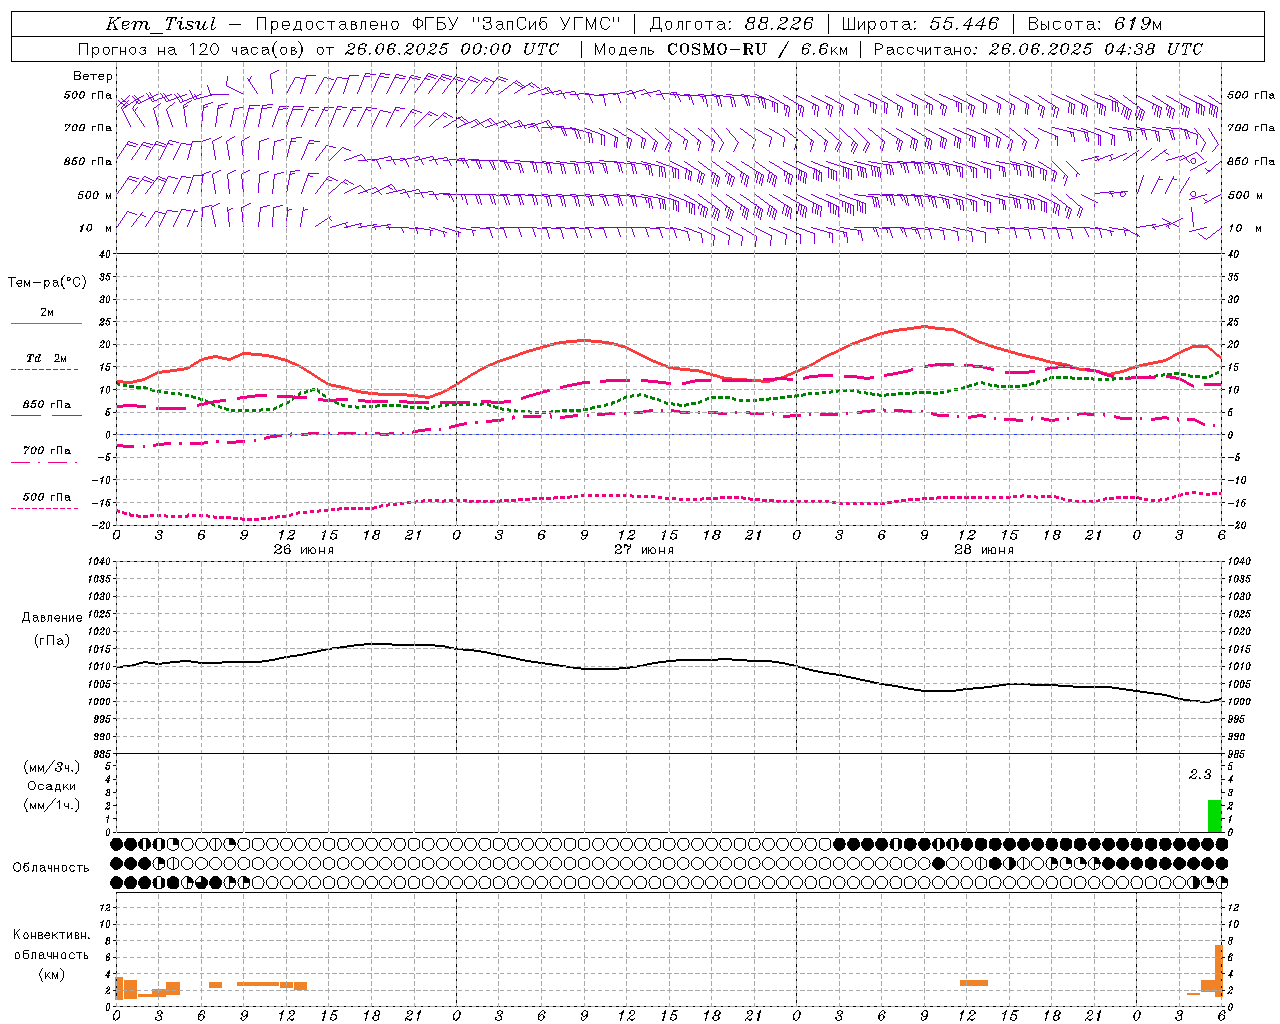Click the 700 гПа temperature legend entry
This screenshot has height=1024, width=1280.
click(46, 451)
